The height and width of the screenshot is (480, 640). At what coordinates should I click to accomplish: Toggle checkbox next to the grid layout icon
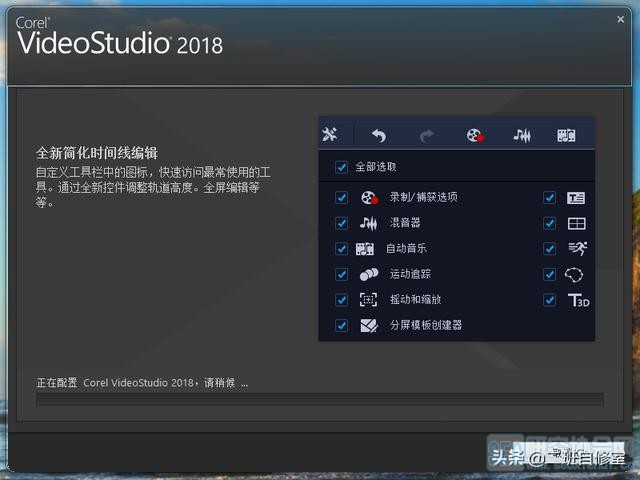pyautogui.click(x=550, y=223)
